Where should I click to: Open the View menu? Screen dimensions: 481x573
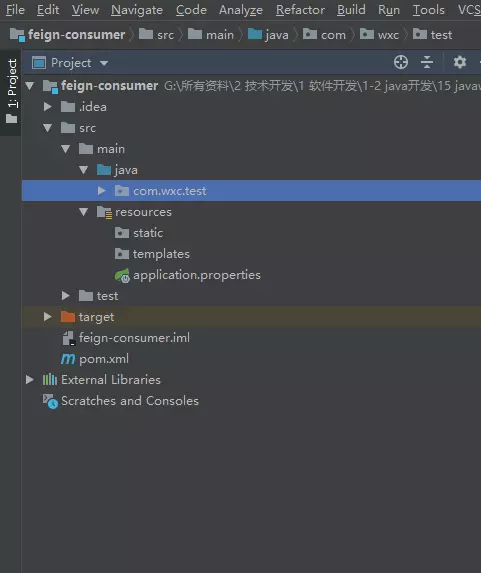point(85,10)
